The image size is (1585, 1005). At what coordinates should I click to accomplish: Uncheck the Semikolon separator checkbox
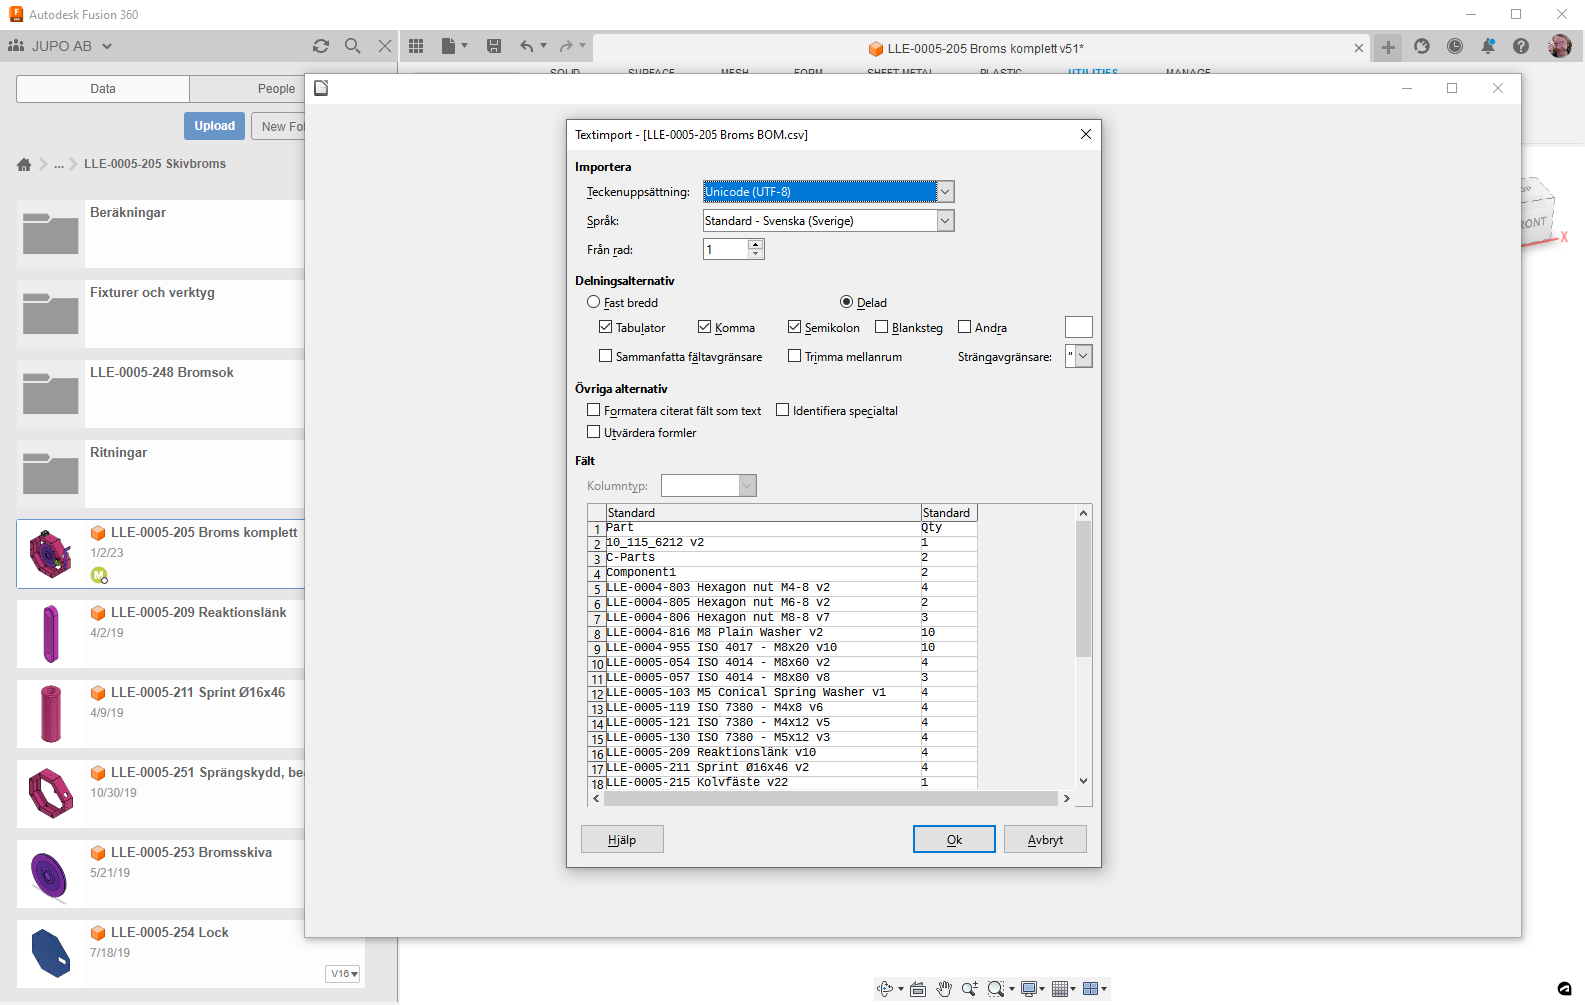[x=794, y=327]
